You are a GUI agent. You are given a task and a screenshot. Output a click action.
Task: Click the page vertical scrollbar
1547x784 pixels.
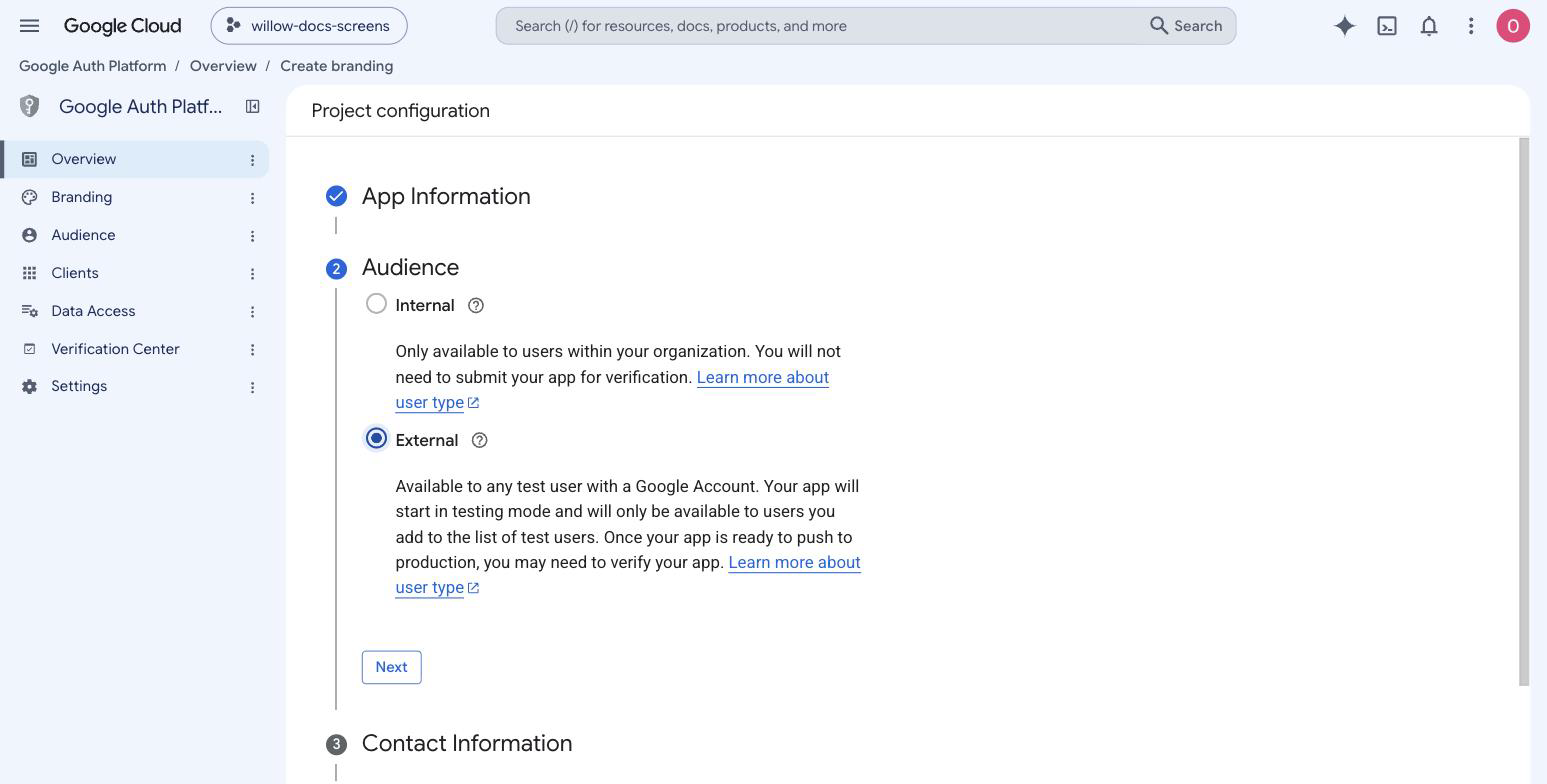tap(1524, 412)
